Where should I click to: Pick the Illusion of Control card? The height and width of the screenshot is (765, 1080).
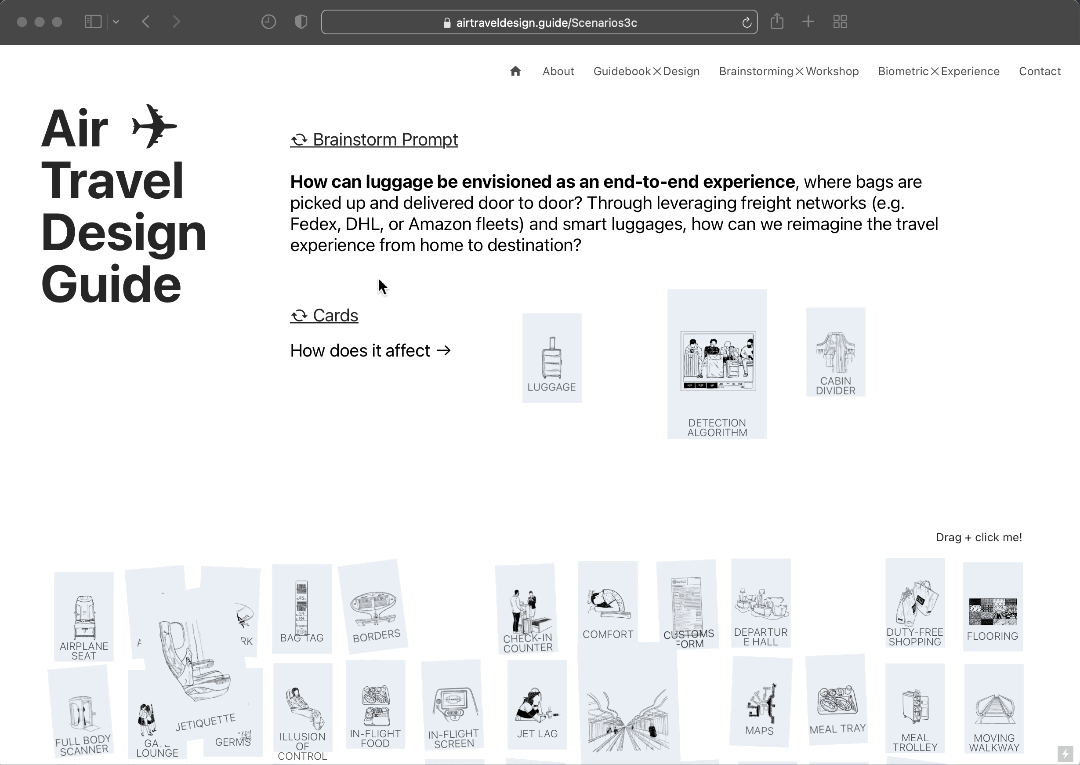point(302,713)
